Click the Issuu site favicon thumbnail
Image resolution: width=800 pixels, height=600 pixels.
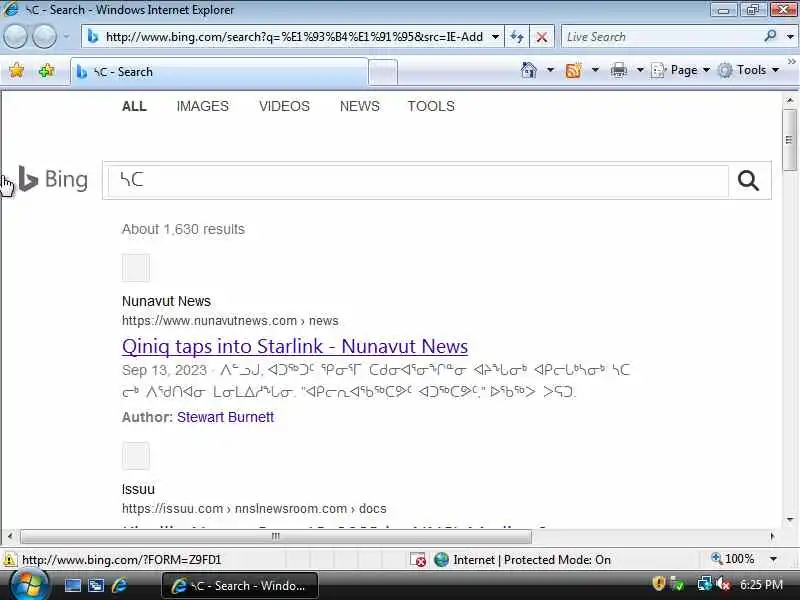(136, 455)
